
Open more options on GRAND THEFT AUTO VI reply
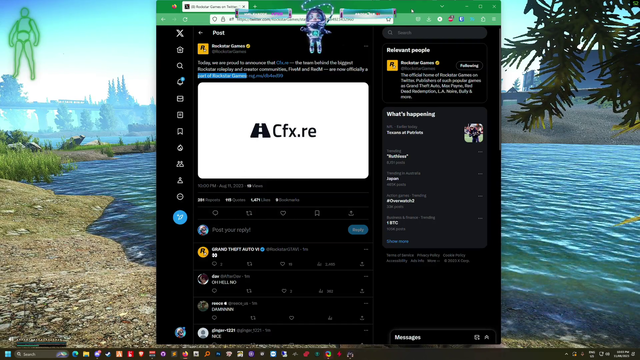coord(366,249)
